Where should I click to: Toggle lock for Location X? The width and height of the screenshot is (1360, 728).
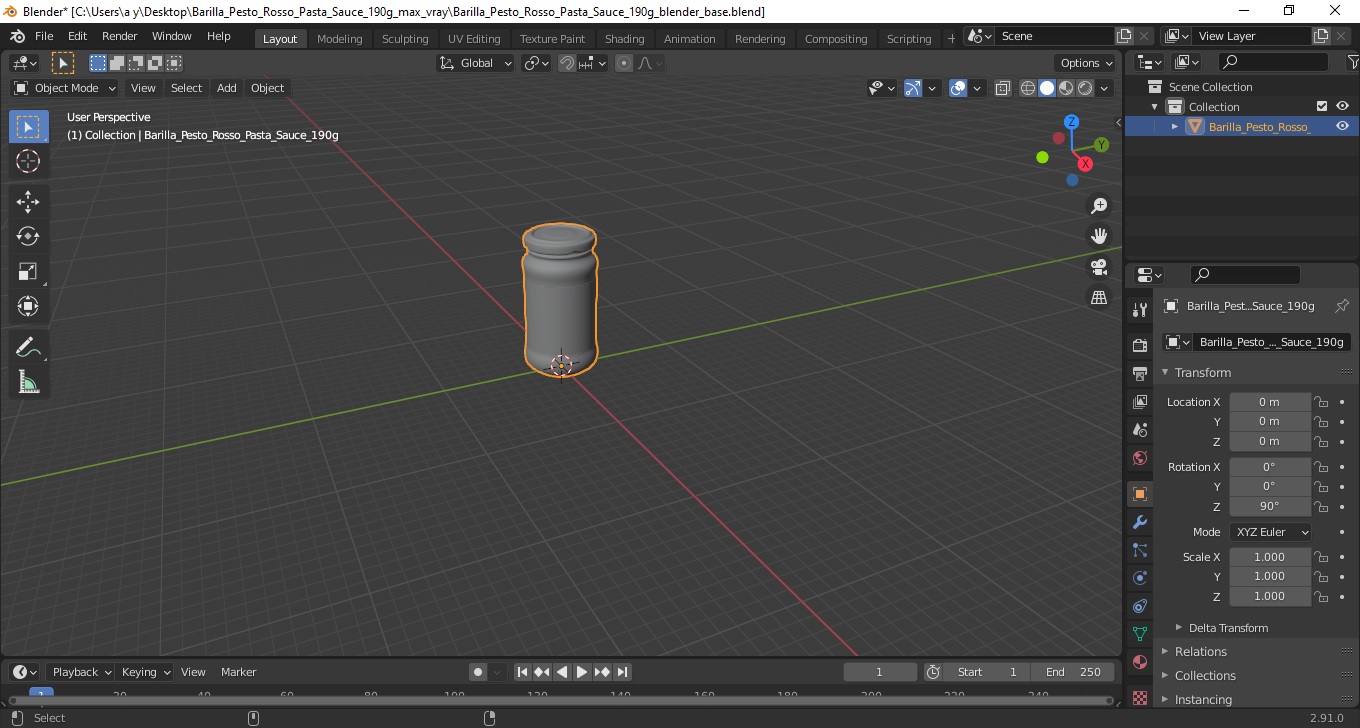[1321, 402]
